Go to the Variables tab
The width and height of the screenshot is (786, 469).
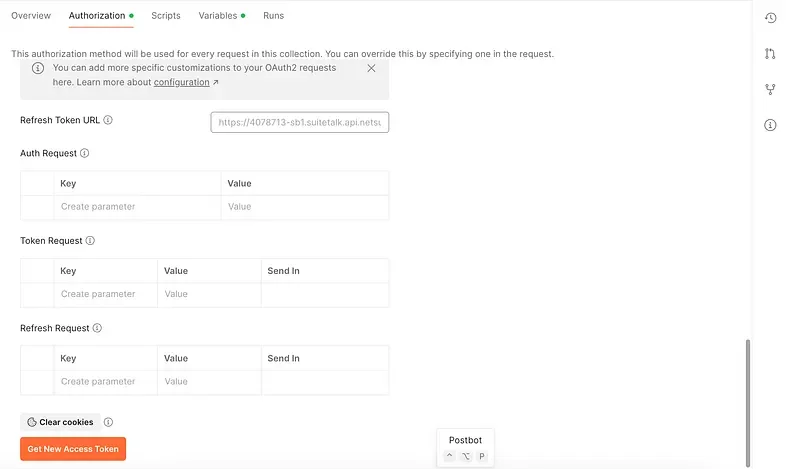[218, 16]
